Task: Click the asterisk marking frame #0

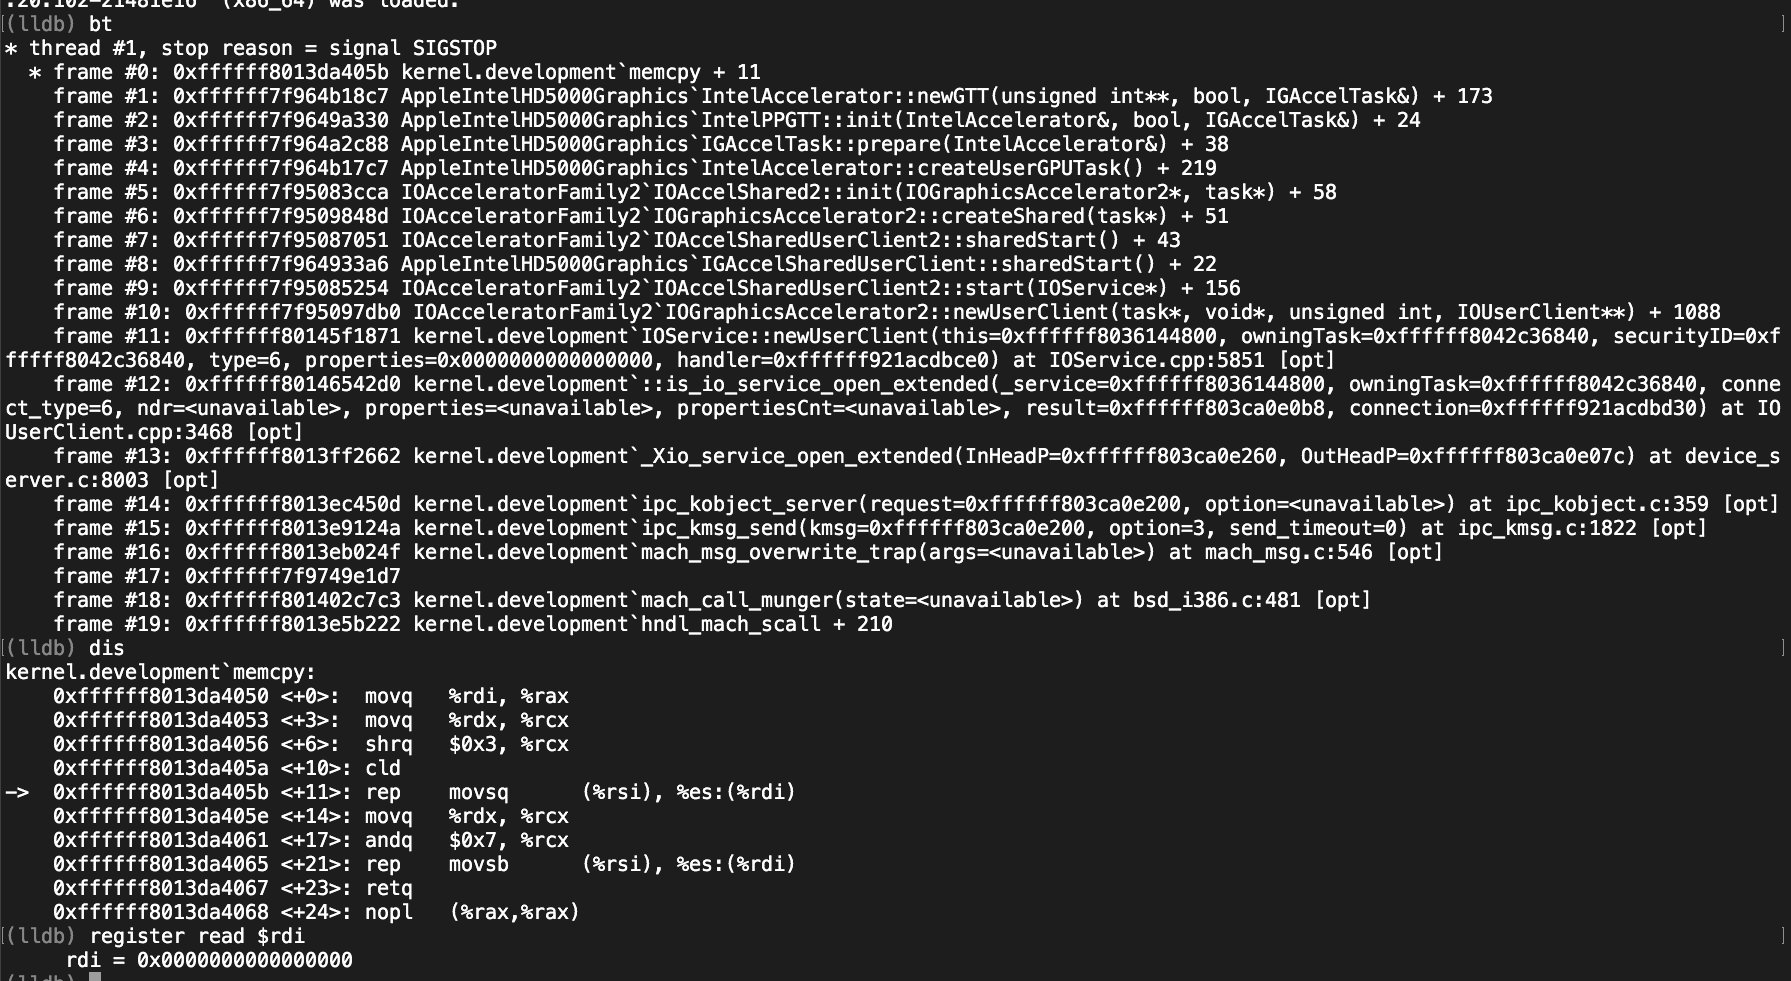Action: pyautogui.click(x=35, y=72)
